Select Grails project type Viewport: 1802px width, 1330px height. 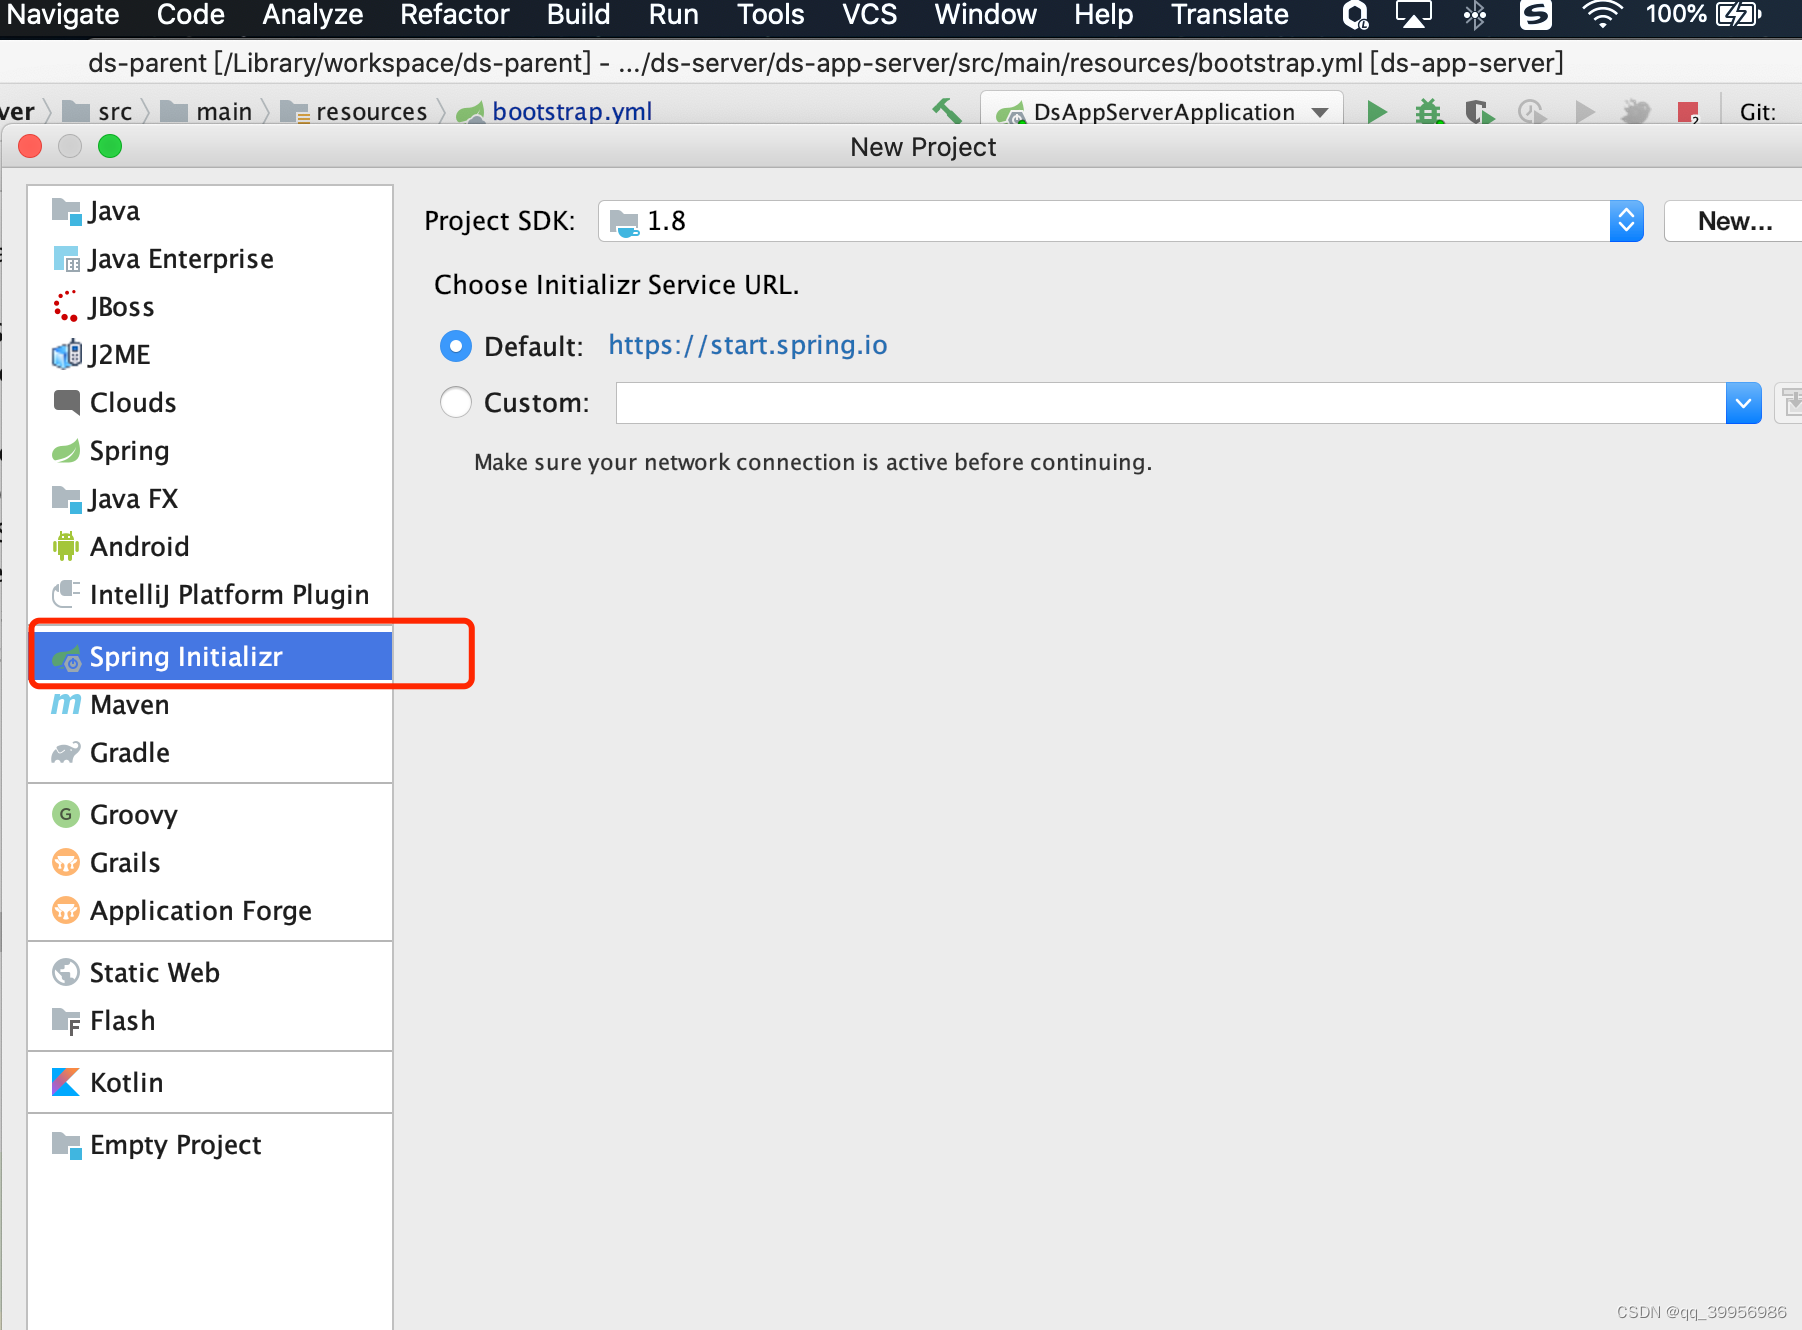point(210,863)
